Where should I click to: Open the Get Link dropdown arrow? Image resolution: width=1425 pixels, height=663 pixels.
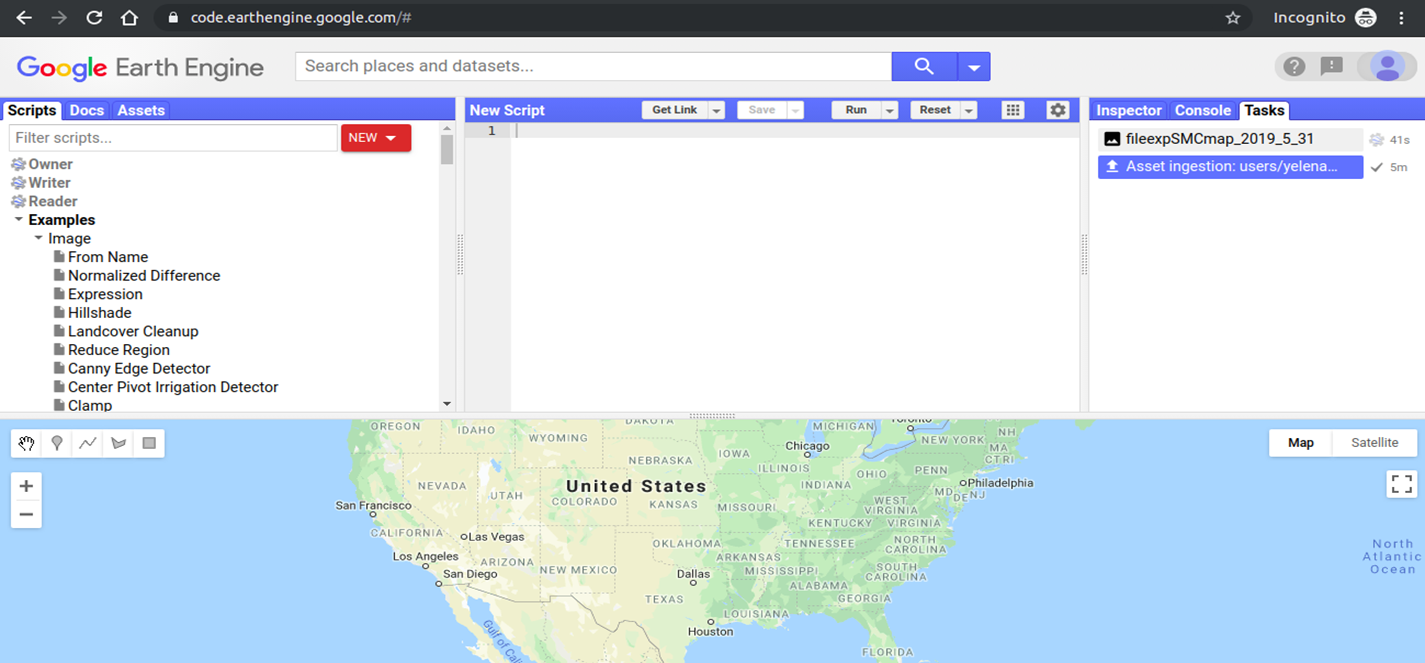click(x=716, y=110)
